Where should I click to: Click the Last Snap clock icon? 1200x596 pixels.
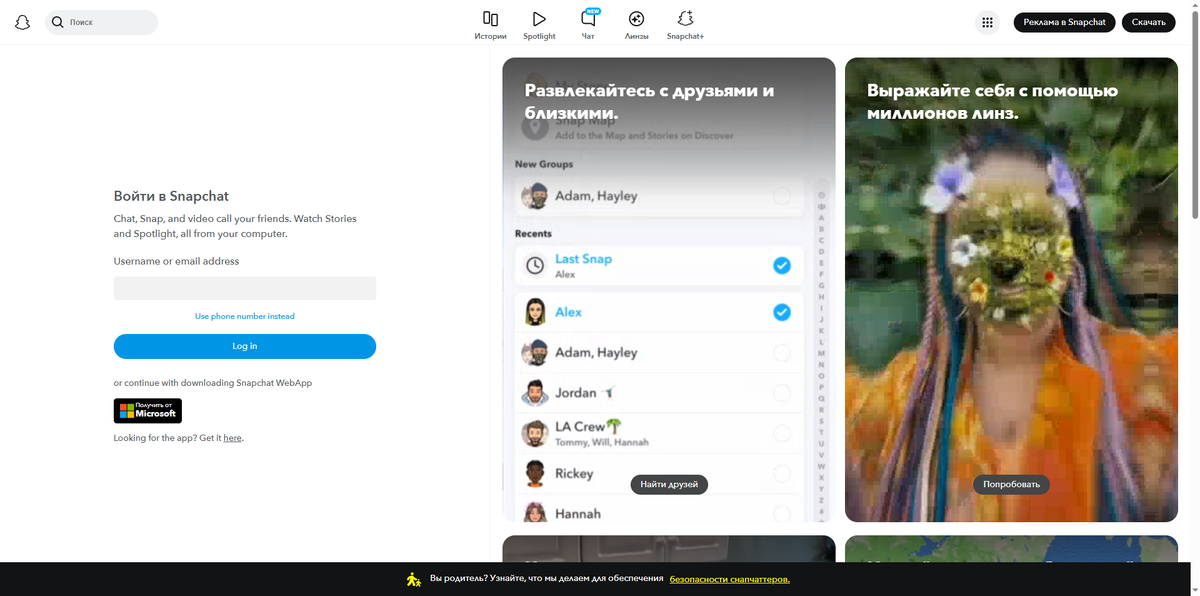[535, 265]
